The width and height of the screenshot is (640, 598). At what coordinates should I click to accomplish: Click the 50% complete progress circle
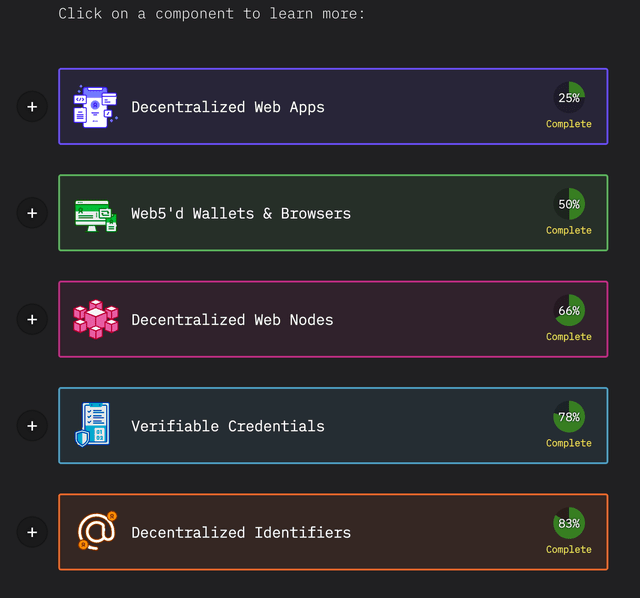[569, 204]
